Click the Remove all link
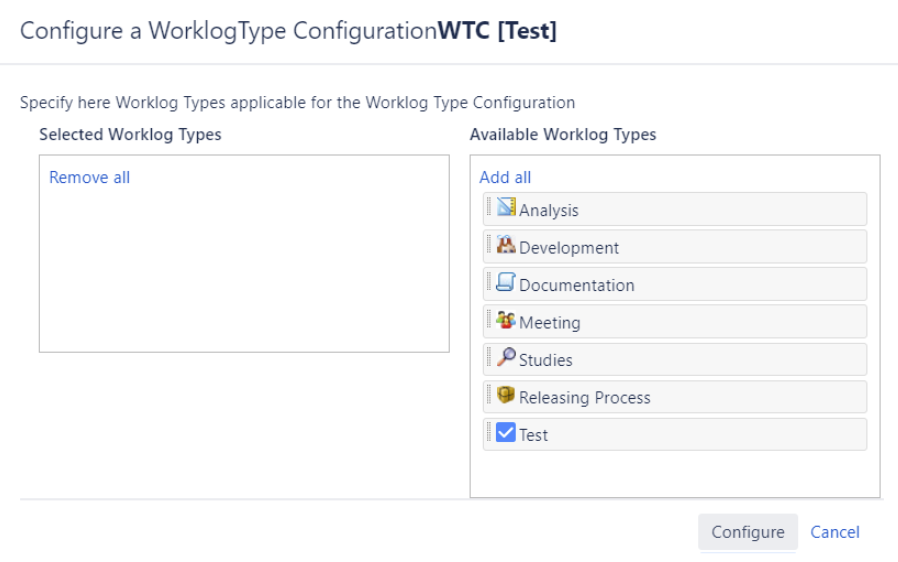 (89, 177)
